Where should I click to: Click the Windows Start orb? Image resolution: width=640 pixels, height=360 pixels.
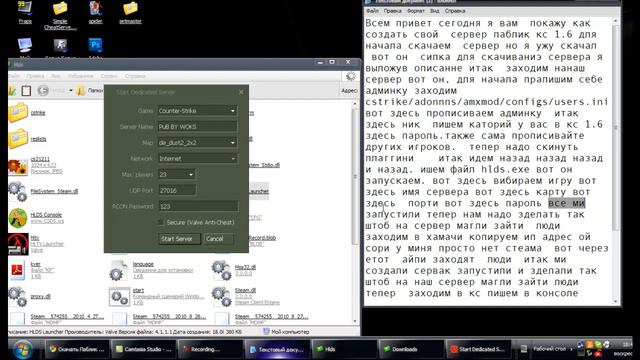pos(22,349)
